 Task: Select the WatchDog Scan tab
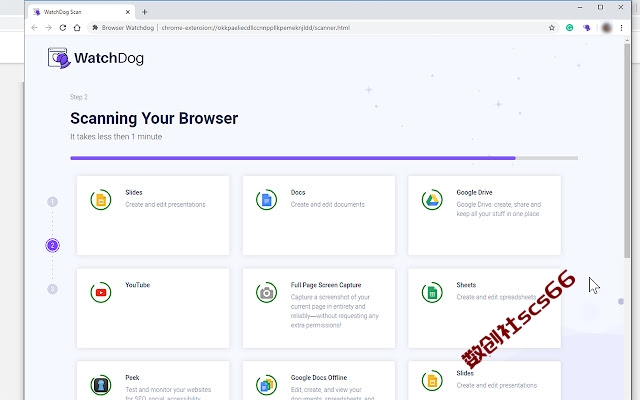click(82, 12)
